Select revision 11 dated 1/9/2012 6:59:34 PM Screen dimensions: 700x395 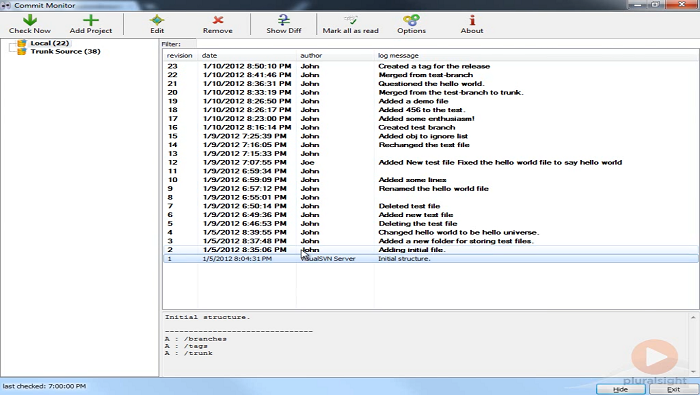tap(431, 171)
